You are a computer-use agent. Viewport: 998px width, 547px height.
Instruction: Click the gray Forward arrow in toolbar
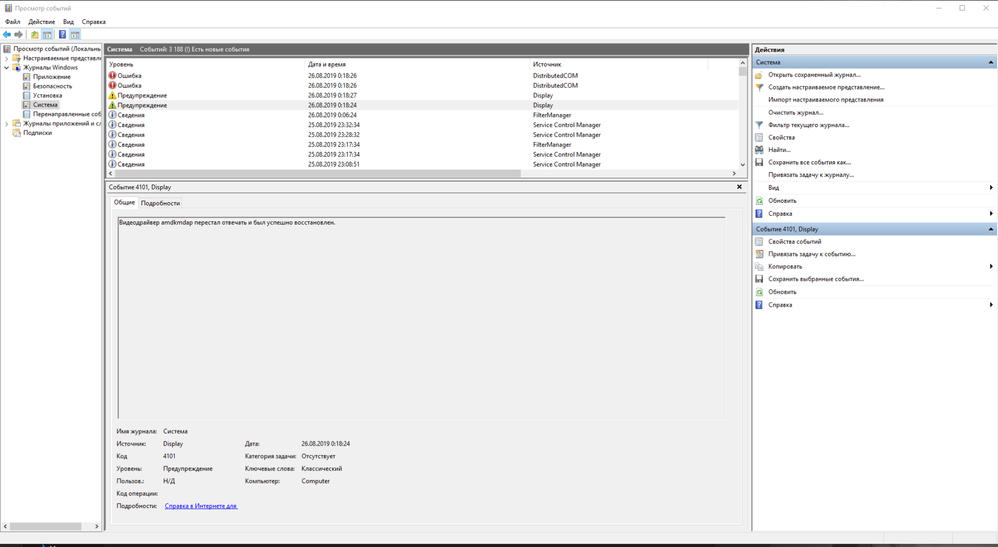[18, 34]
